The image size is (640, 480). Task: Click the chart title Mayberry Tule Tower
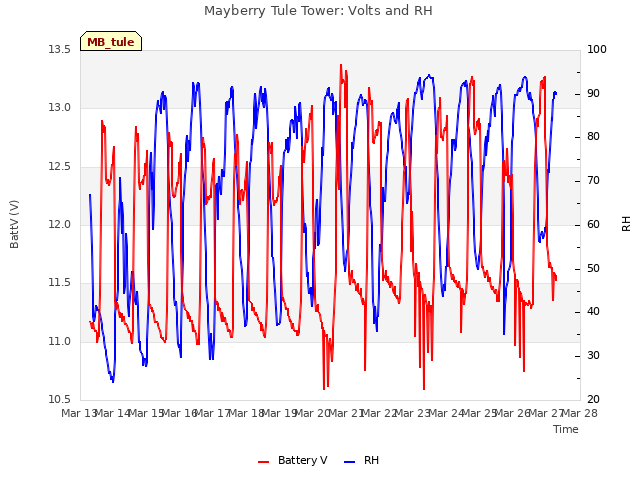tap(318, 11)
